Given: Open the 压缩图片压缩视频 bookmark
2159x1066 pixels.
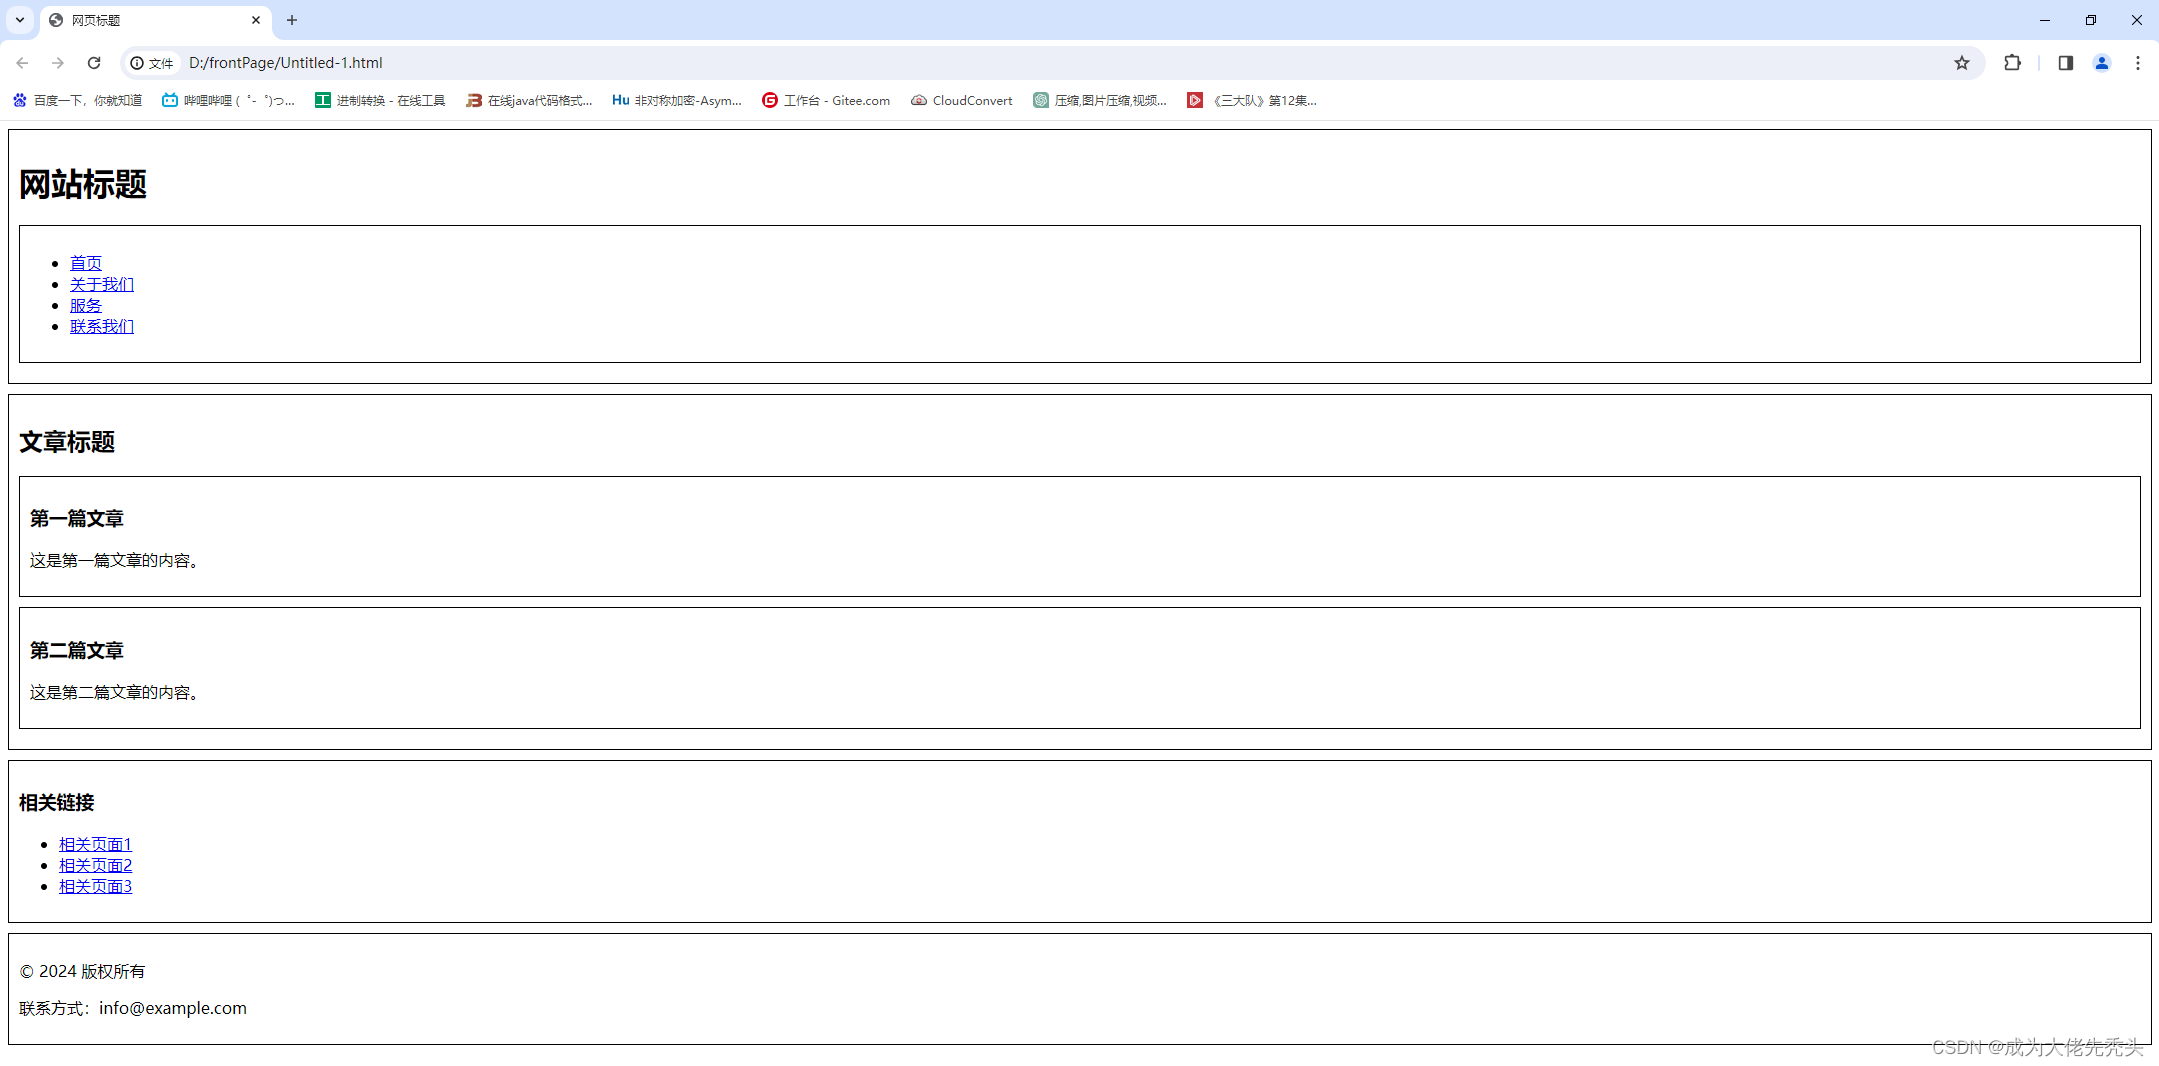Looking at the screenshot, I should pyautogui.click(x=1100, y=100).
